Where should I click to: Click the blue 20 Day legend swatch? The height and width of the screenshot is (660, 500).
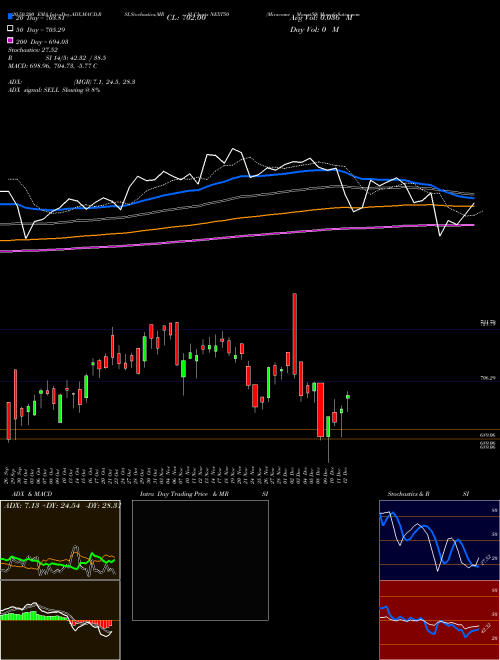10,18
